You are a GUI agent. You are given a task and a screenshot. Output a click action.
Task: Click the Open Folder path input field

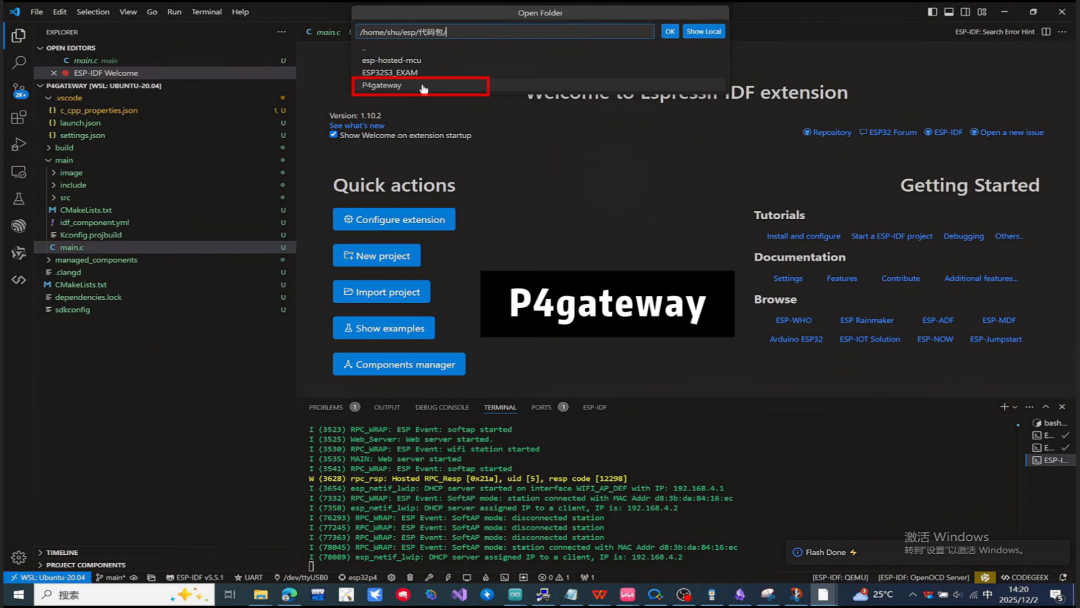pyautogui.click(x=505, y=32)
